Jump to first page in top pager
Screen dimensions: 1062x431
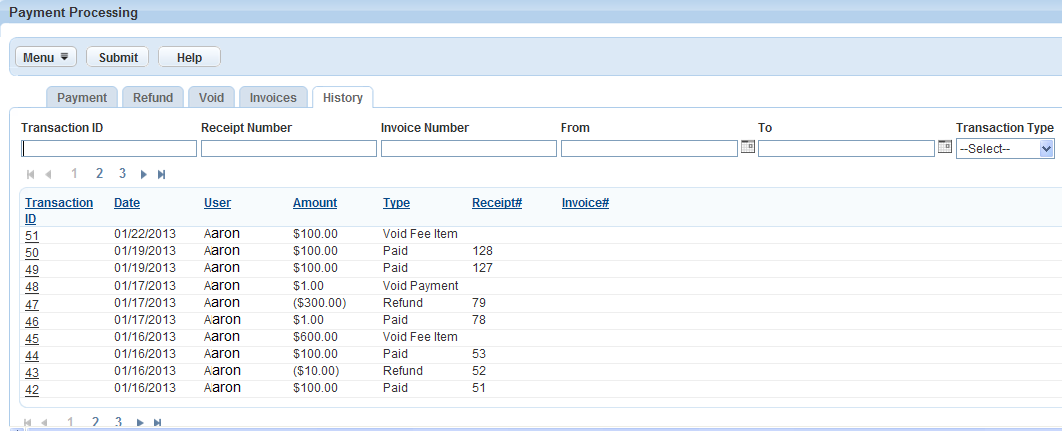click(31, 174)
